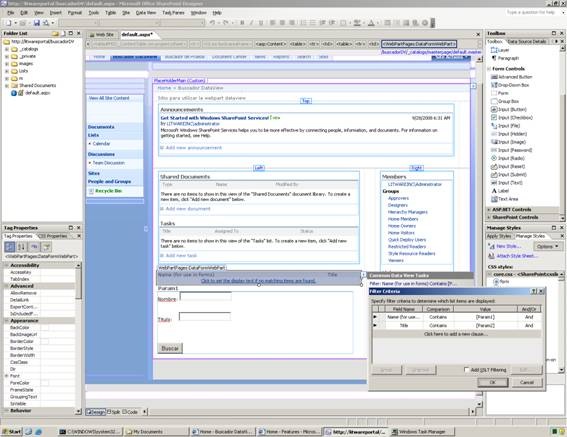Open the Data View menu
This screenshot has height=437, width=567.
(146, 13)
